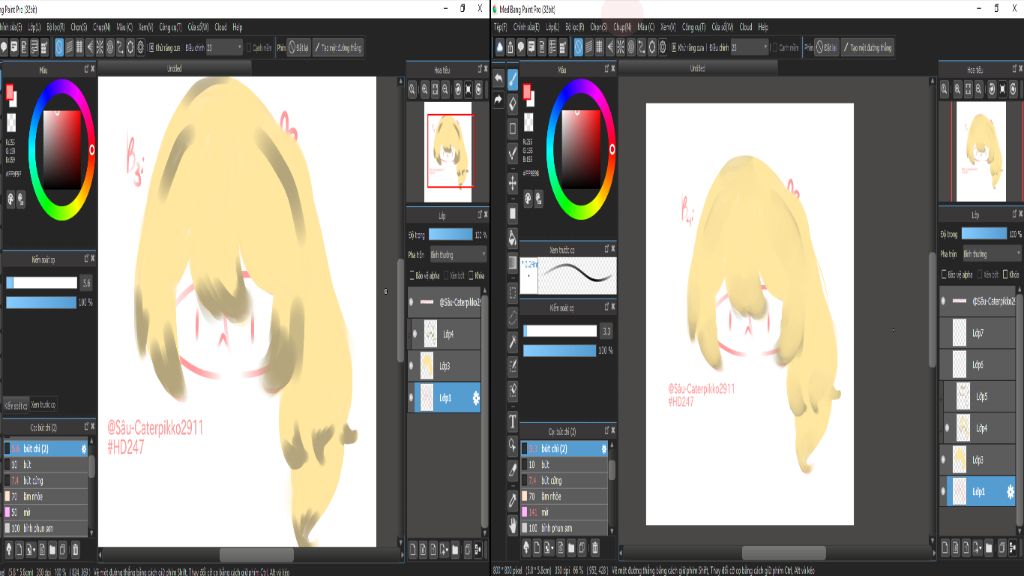Select snap off icon in right window toolbar

point(578,47)
